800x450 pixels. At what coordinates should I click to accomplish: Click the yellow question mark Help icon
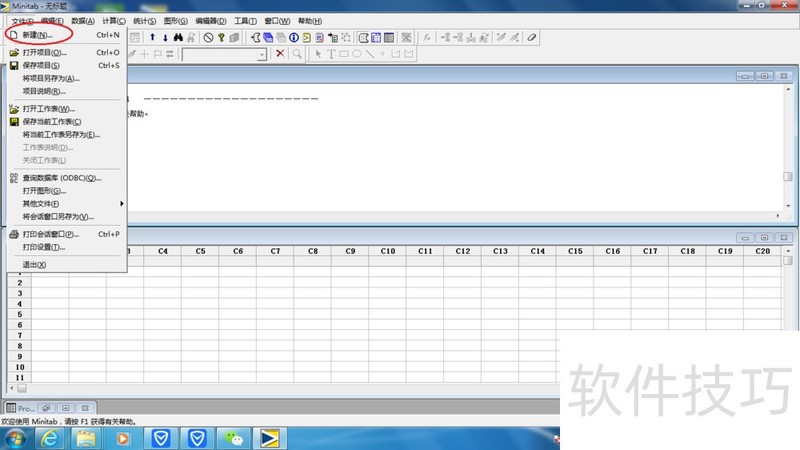(x=221, y=37)
